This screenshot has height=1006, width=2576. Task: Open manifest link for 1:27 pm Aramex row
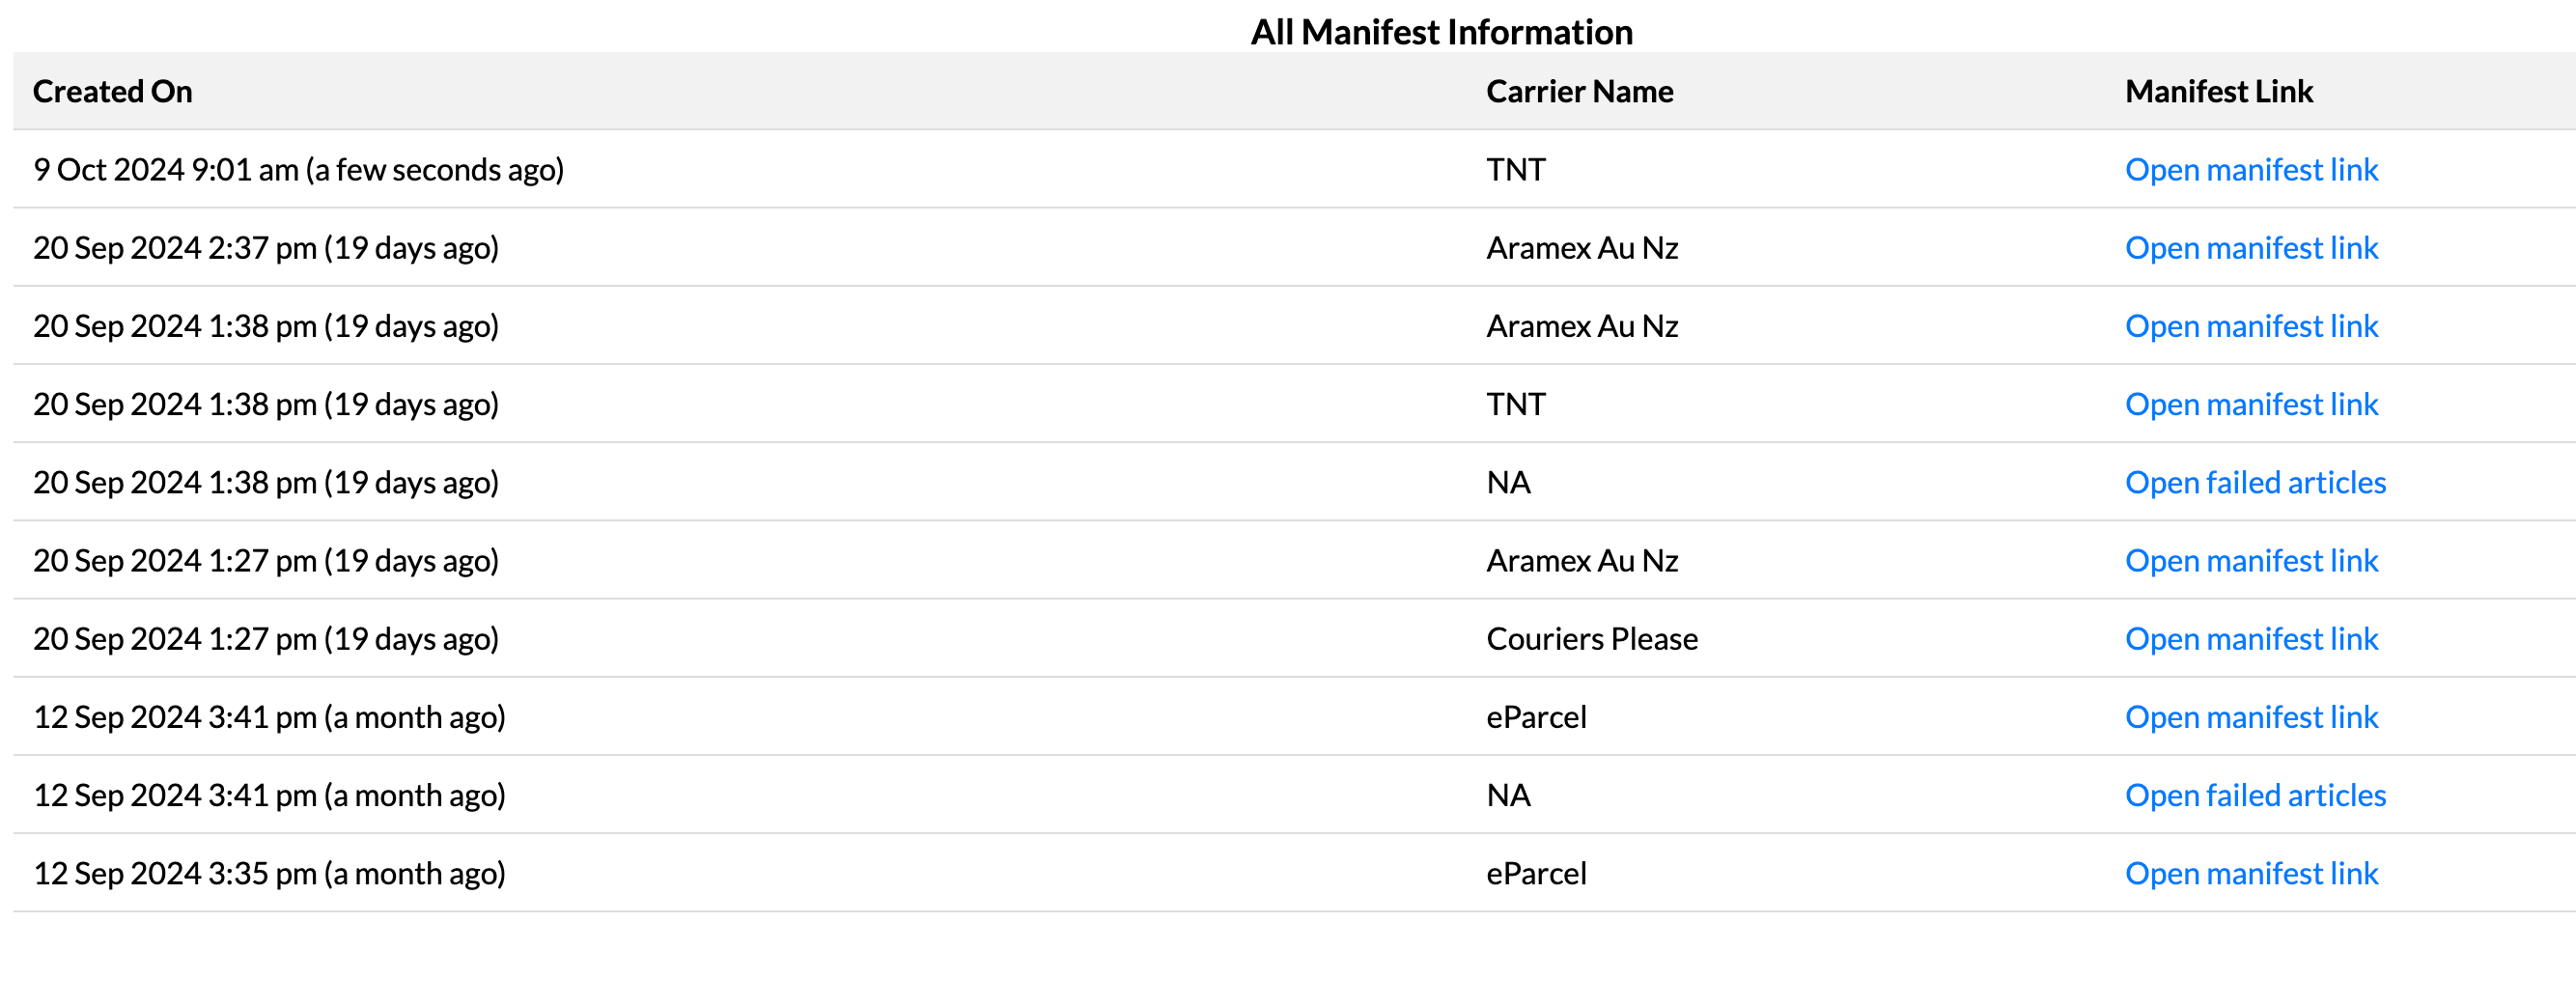tap(2251, 561)
